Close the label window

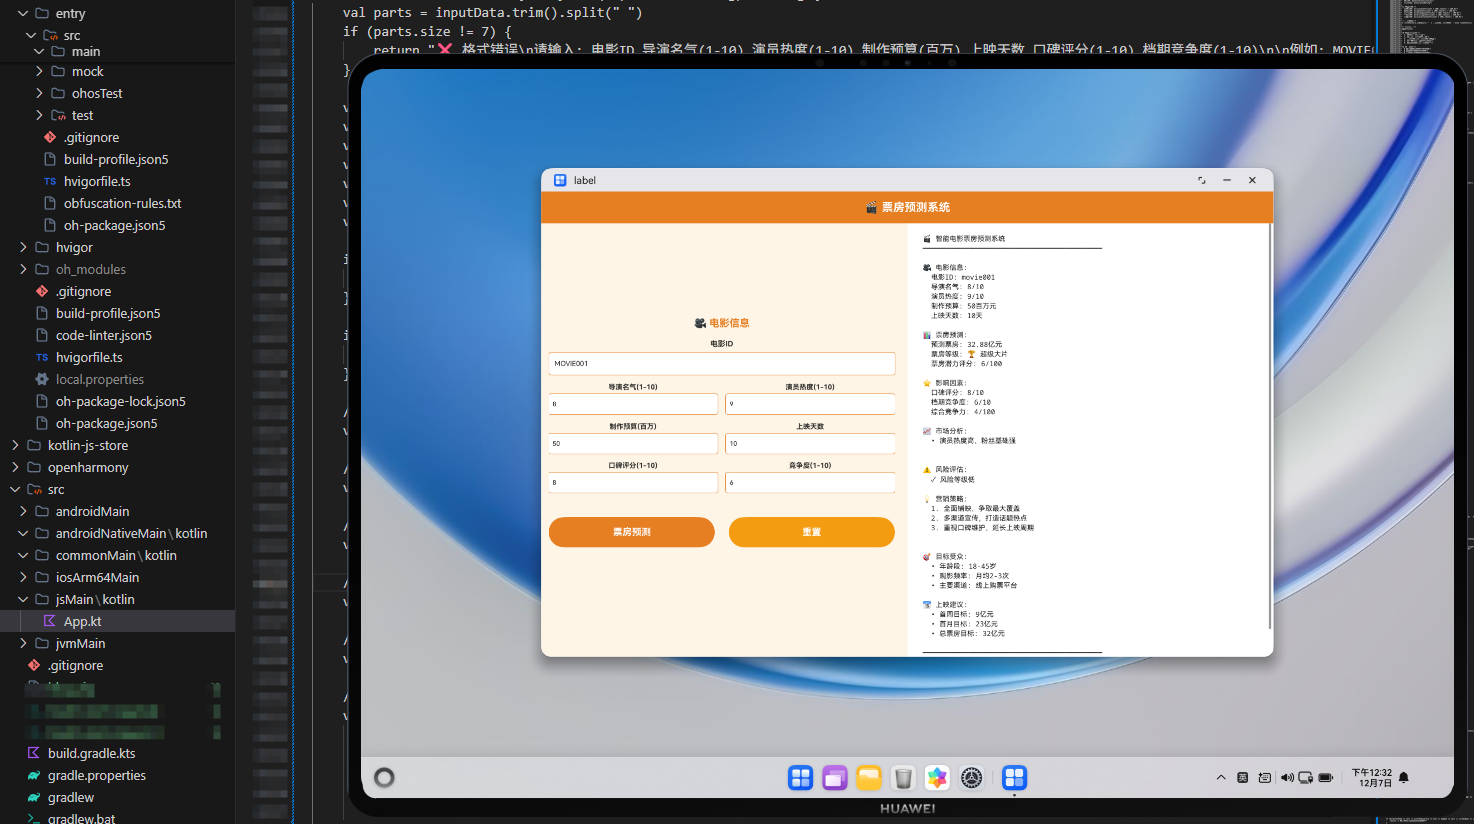click(x=1252, y=180)
